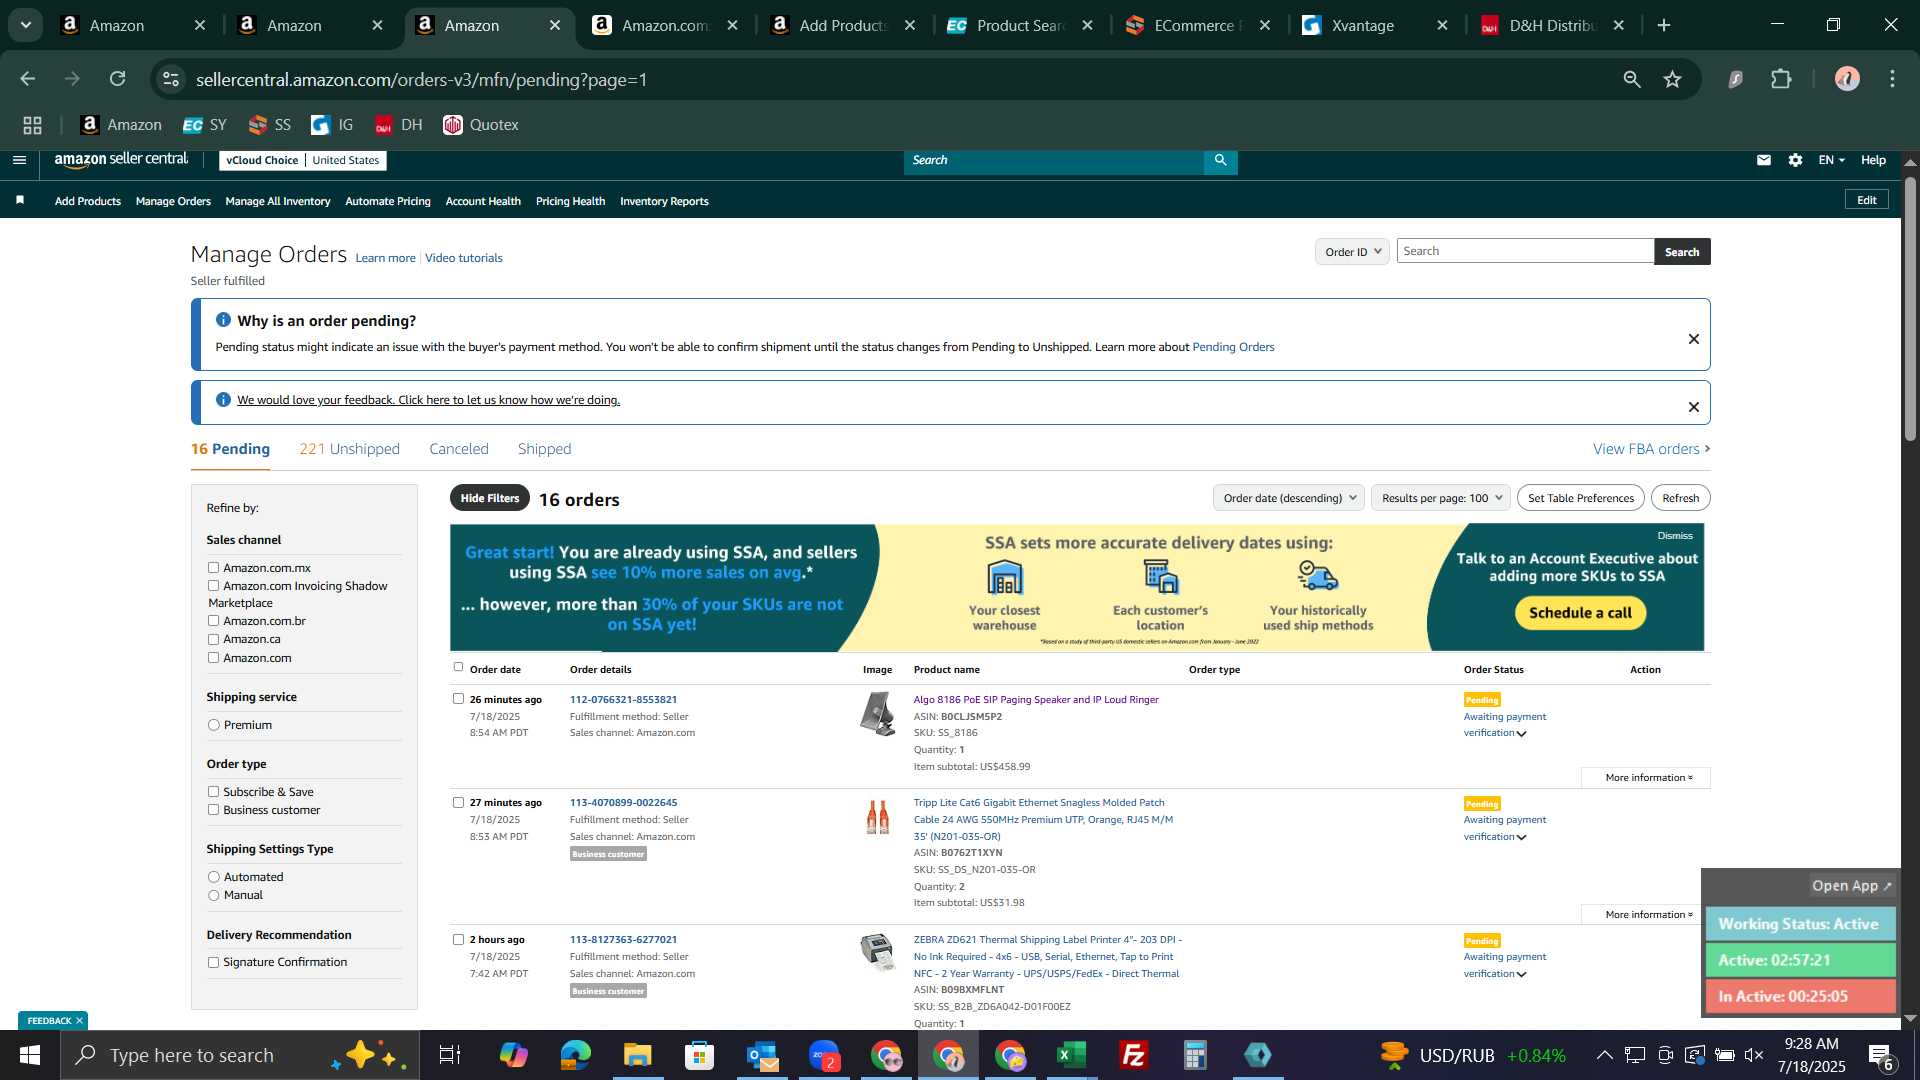Check the Amazon.com sales channel filter
This screenshot has width=1920, height=1080.
tap(213, 658)
